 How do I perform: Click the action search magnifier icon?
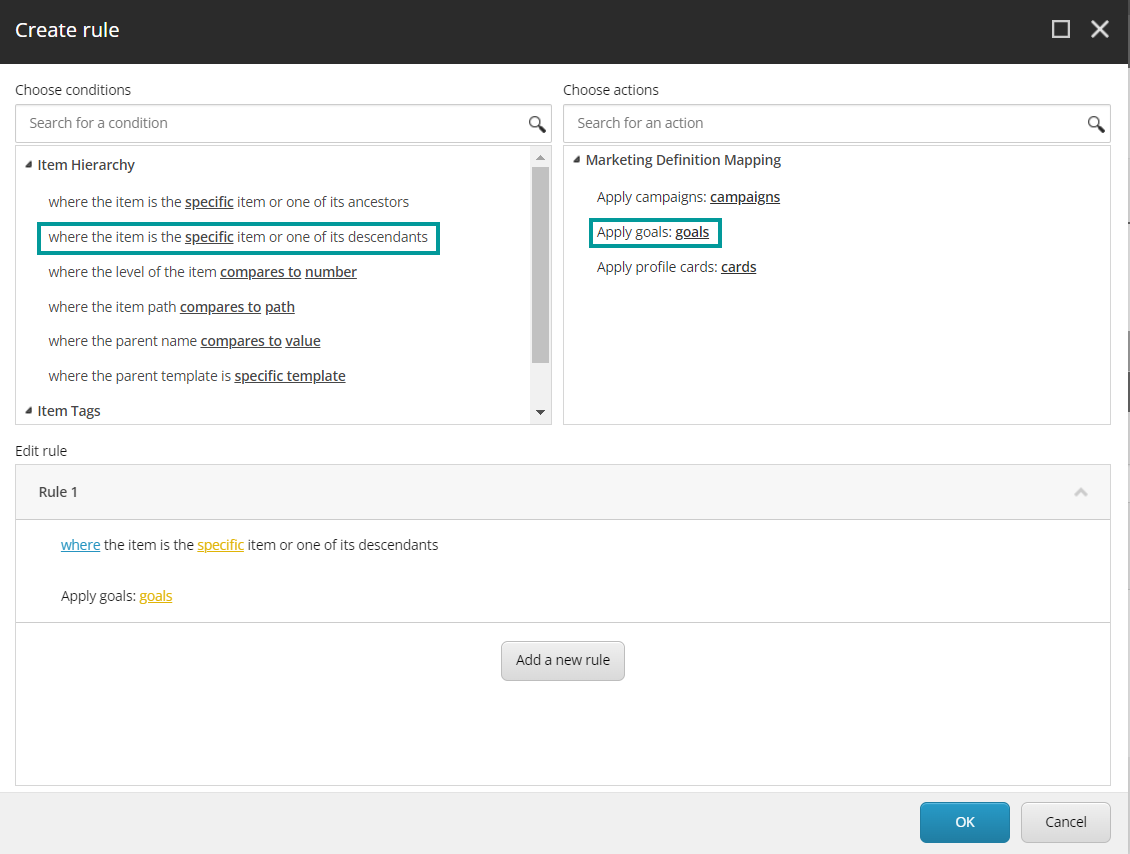pyautogui.click(x=1096, y=124)
